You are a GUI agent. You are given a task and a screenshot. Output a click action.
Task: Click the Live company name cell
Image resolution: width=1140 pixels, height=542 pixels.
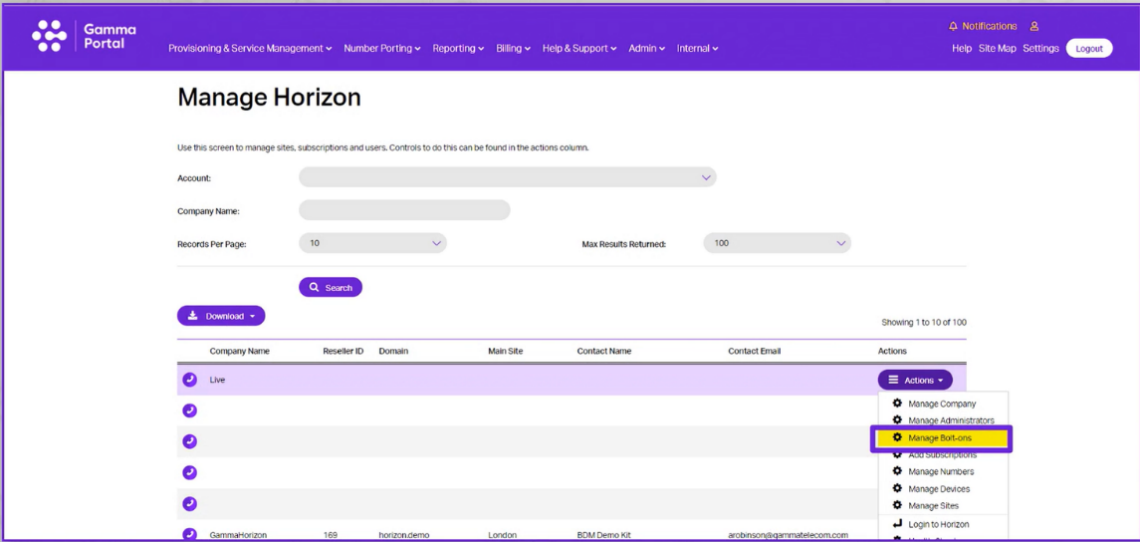(217, 380)
